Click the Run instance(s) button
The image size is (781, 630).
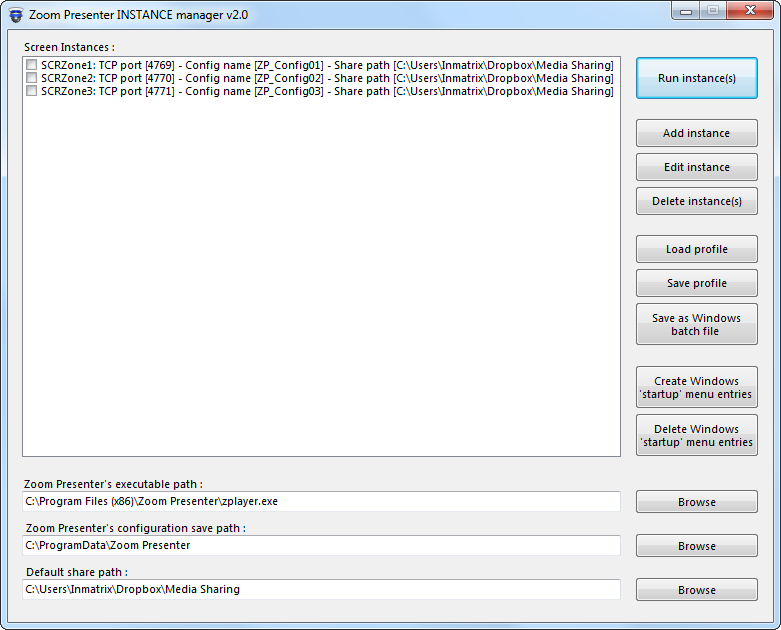[696, 78]
